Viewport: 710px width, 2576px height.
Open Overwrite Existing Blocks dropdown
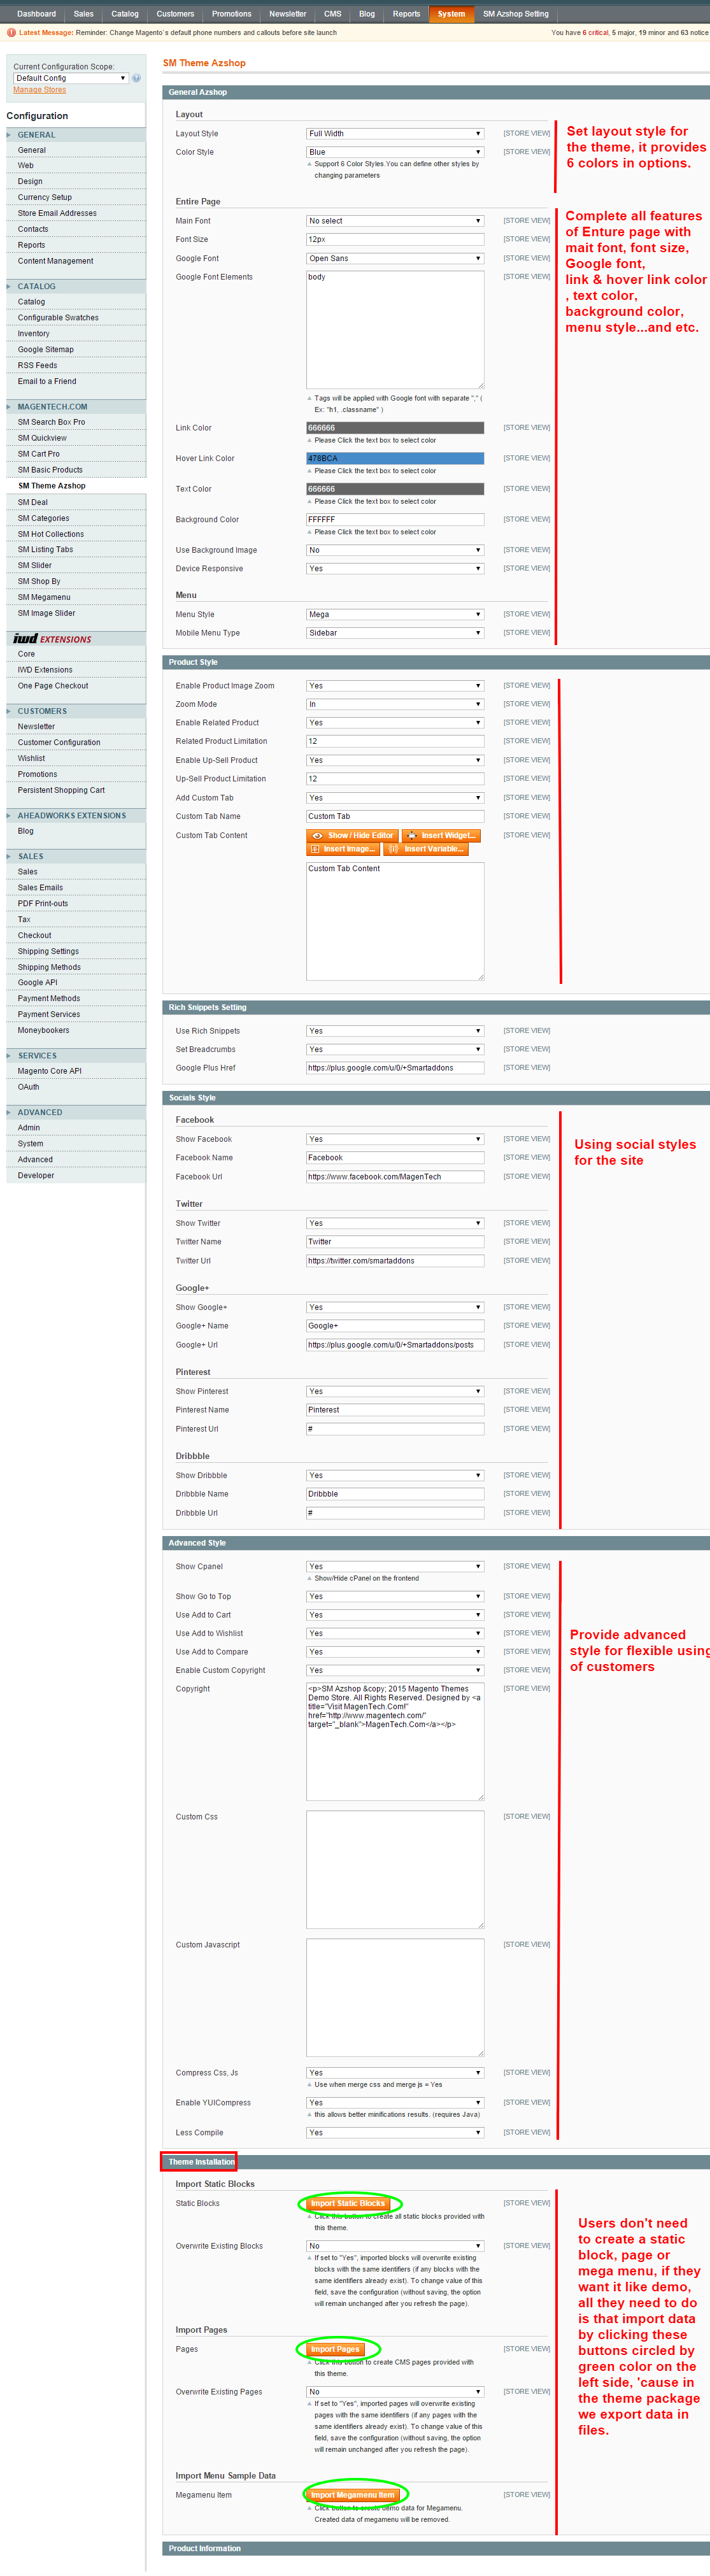pyautogui.click(x=395, y=2246)
